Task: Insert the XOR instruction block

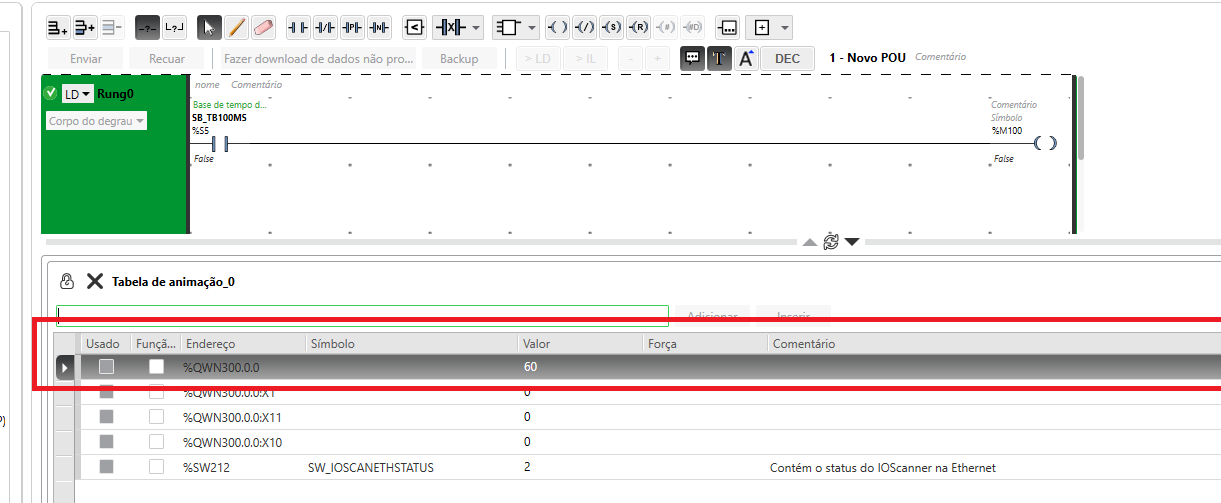Action: (449, 27)
